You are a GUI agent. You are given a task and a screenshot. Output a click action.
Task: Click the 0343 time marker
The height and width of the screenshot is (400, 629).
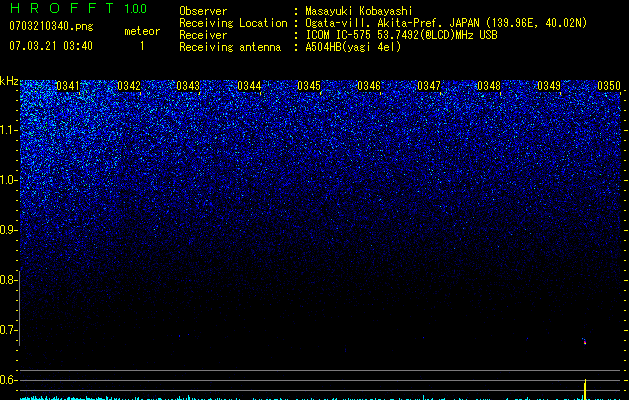(x=188, y=86)
